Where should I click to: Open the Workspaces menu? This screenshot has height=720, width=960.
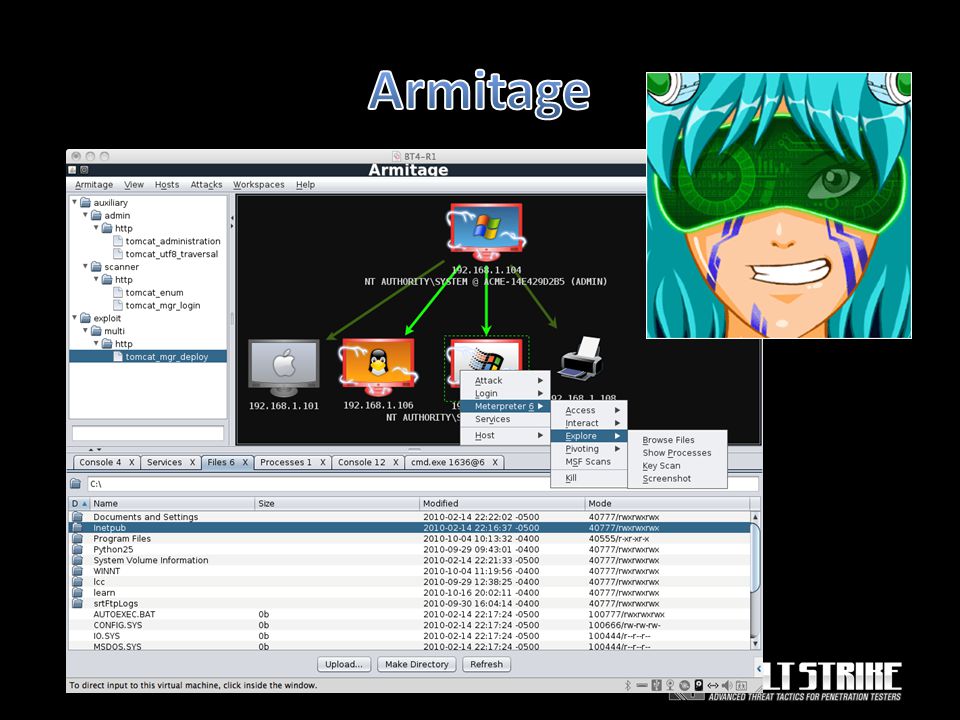click(x=258, y=185)
